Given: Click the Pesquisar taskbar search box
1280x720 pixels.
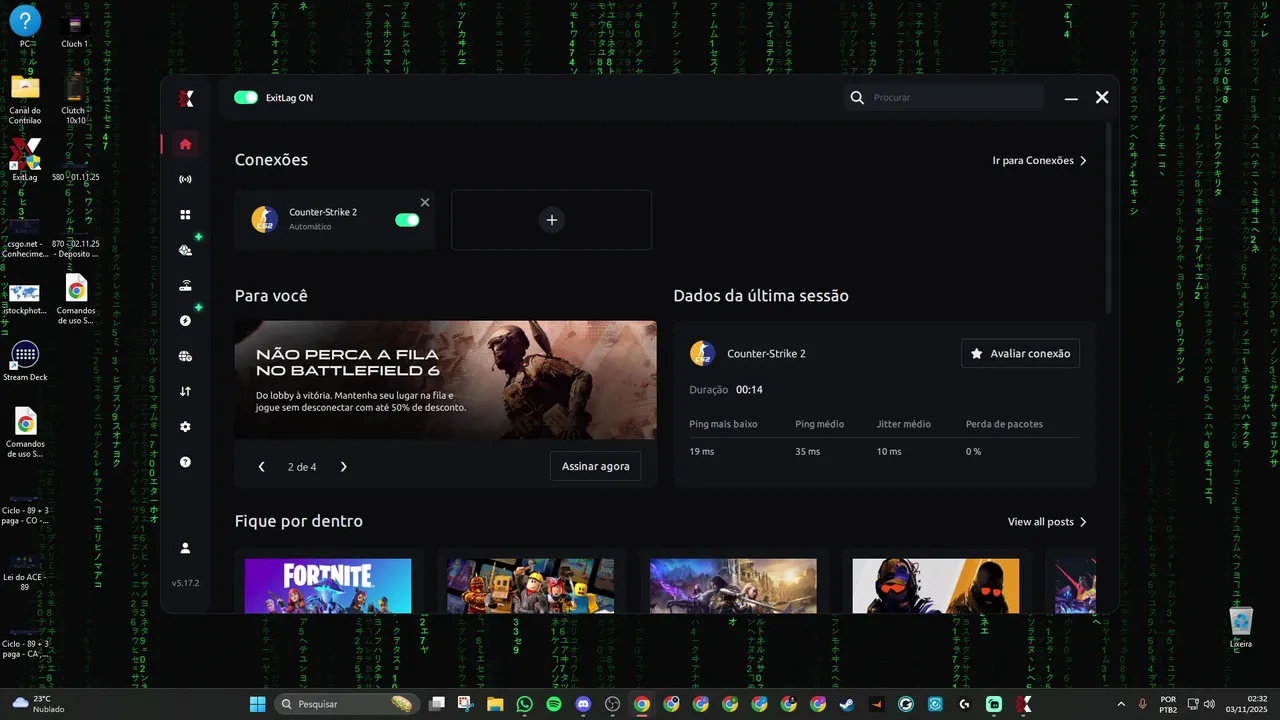Looking at the screenshot, I should pyautogui.click(x=346, y=704).
